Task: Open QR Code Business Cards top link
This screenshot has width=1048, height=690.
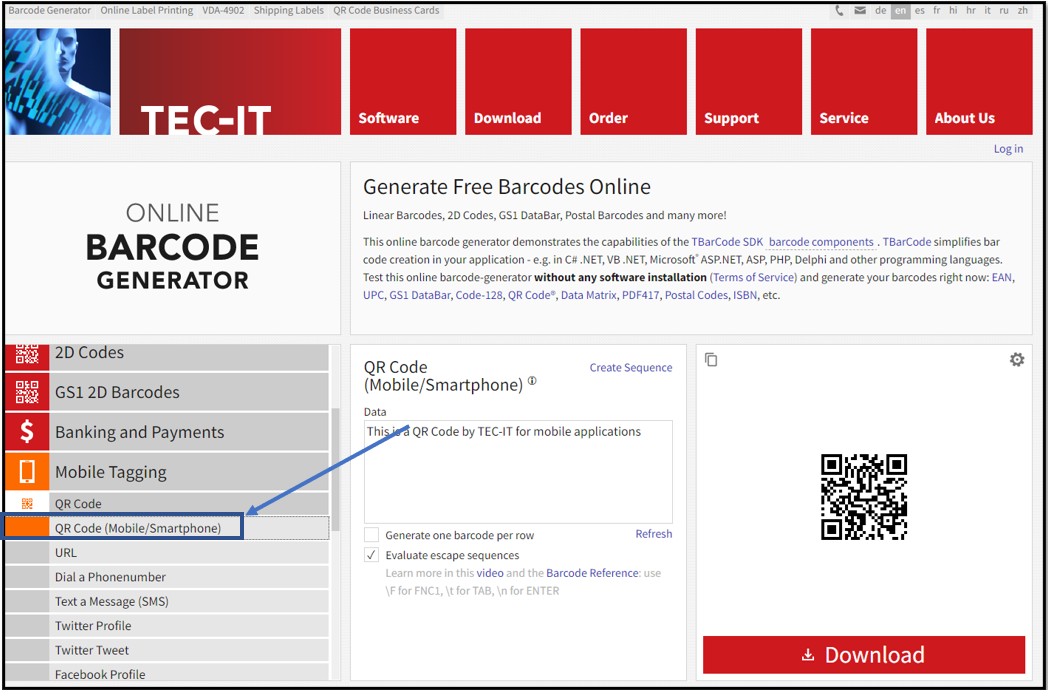Action: click(x=386, y=11)
